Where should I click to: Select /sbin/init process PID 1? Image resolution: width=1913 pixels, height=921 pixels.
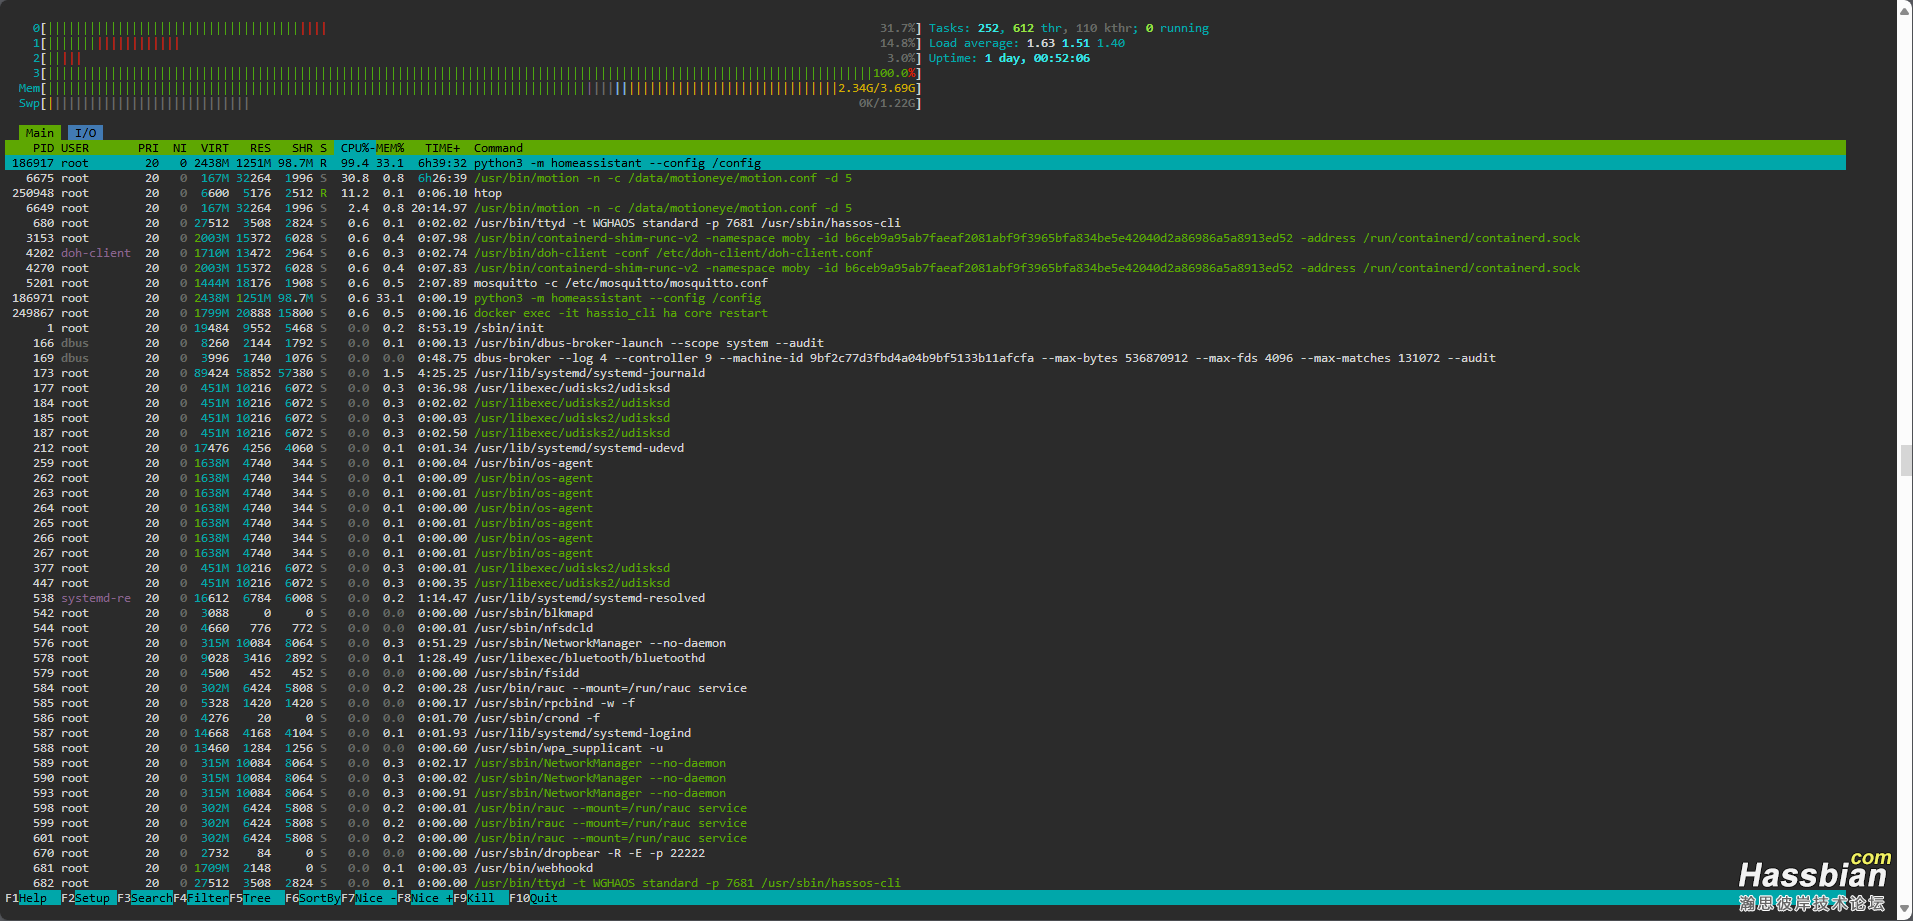[925, 328]
